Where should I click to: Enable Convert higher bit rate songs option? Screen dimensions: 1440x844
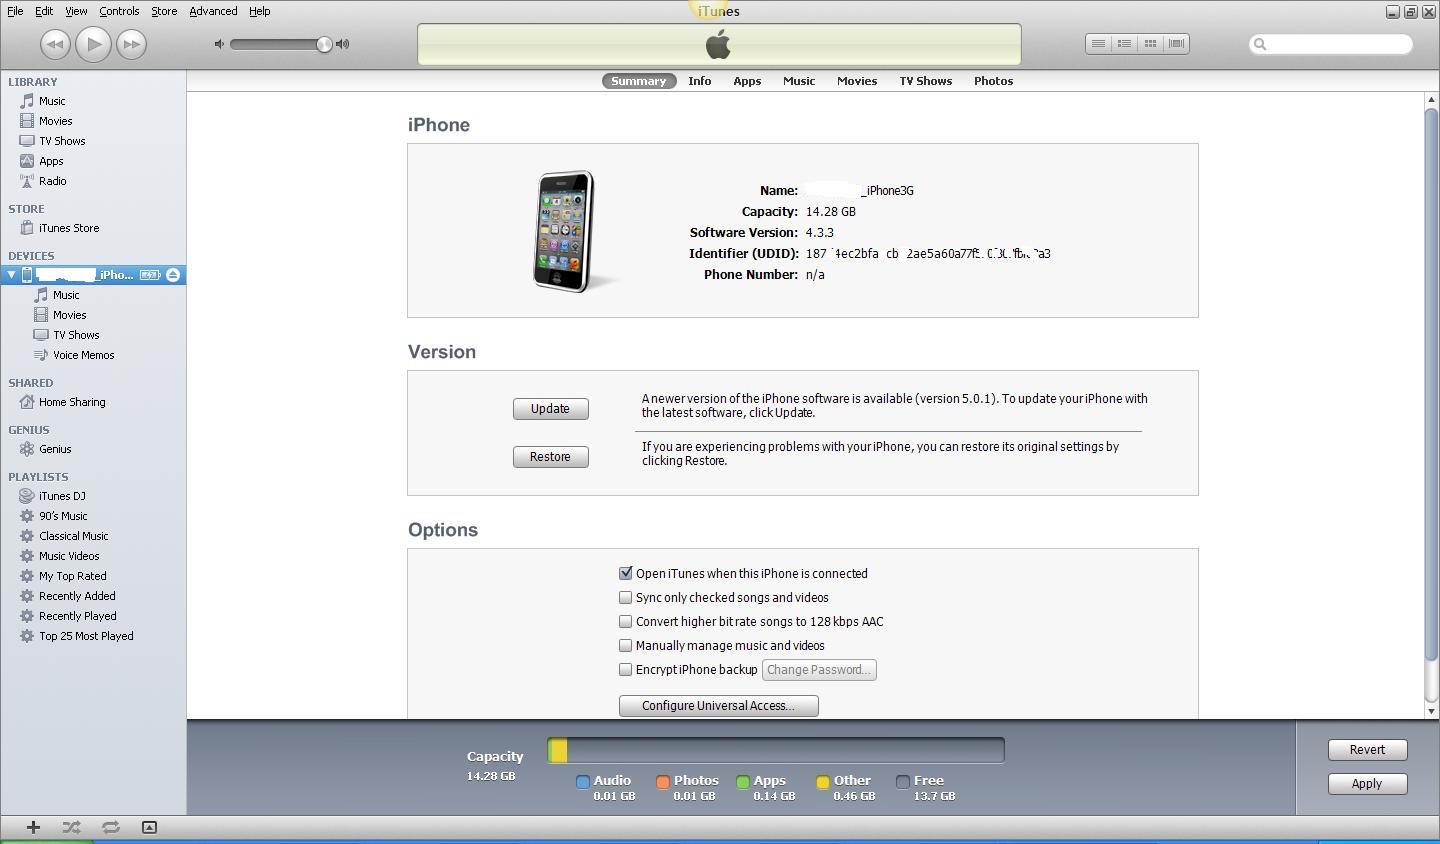pyautogui.click(x=626, y=621)
